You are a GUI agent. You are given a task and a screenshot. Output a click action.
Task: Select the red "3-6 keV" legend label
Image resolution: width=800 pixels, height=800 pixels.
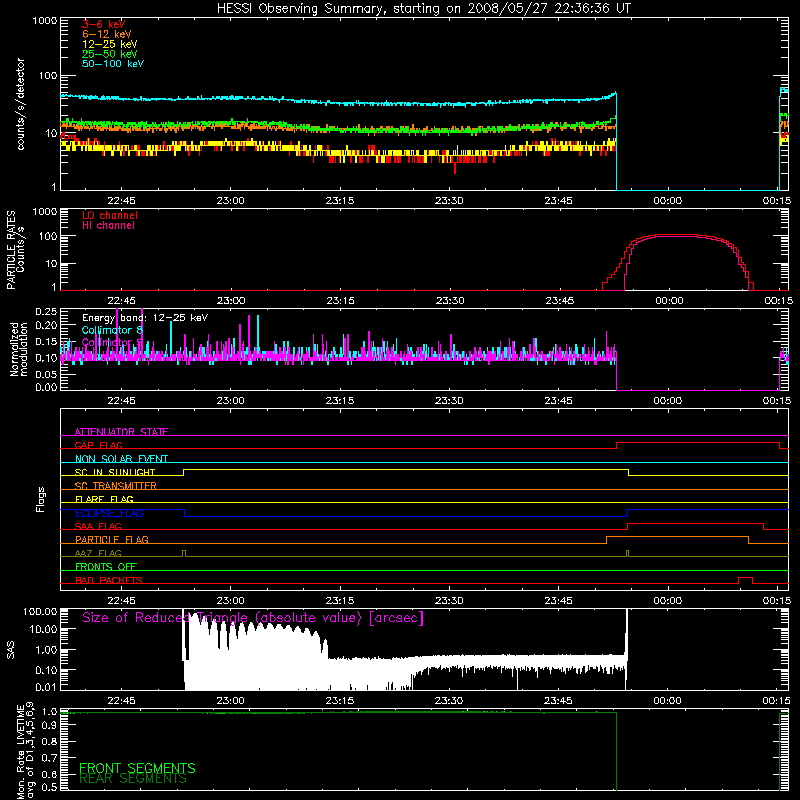click(103, 24)
